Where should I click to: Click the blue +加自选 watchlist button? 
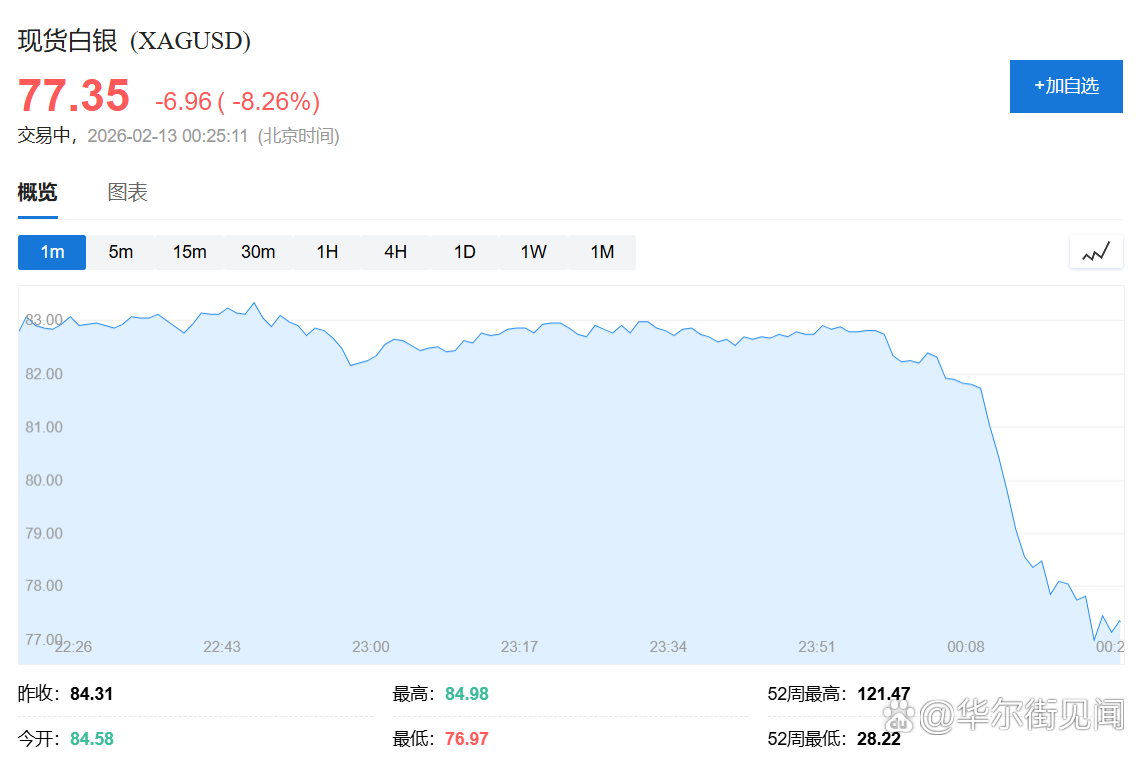(x=1066, y=86)
